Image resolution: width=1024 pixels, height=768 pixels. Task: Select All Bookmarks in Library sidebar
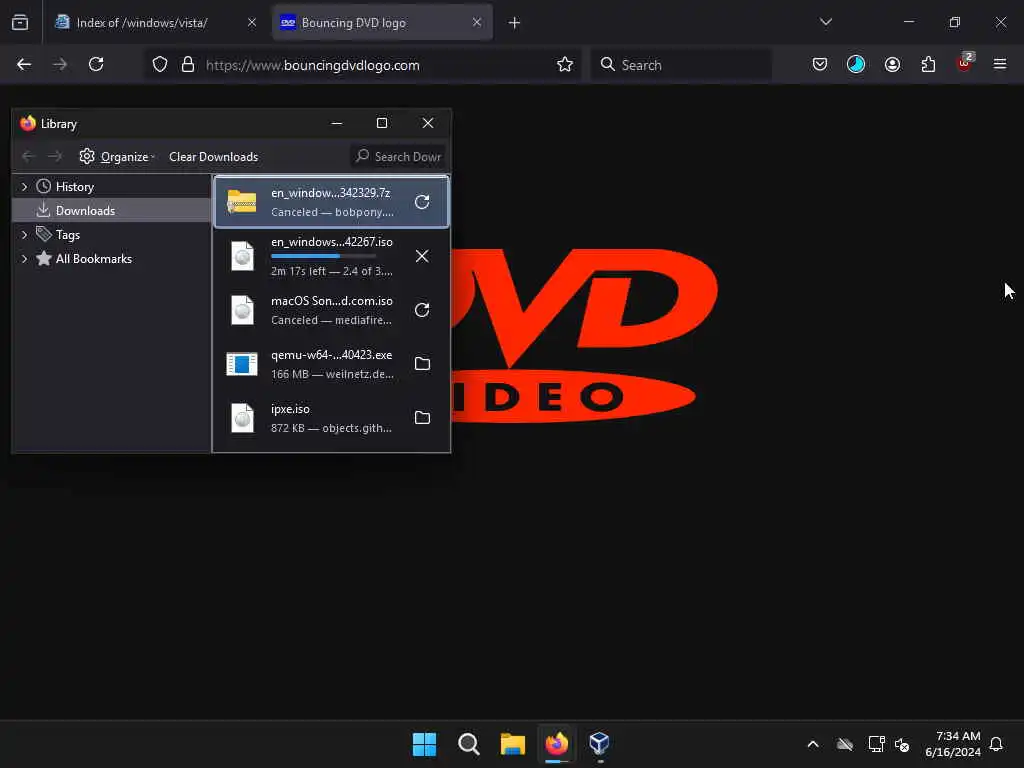93,259
